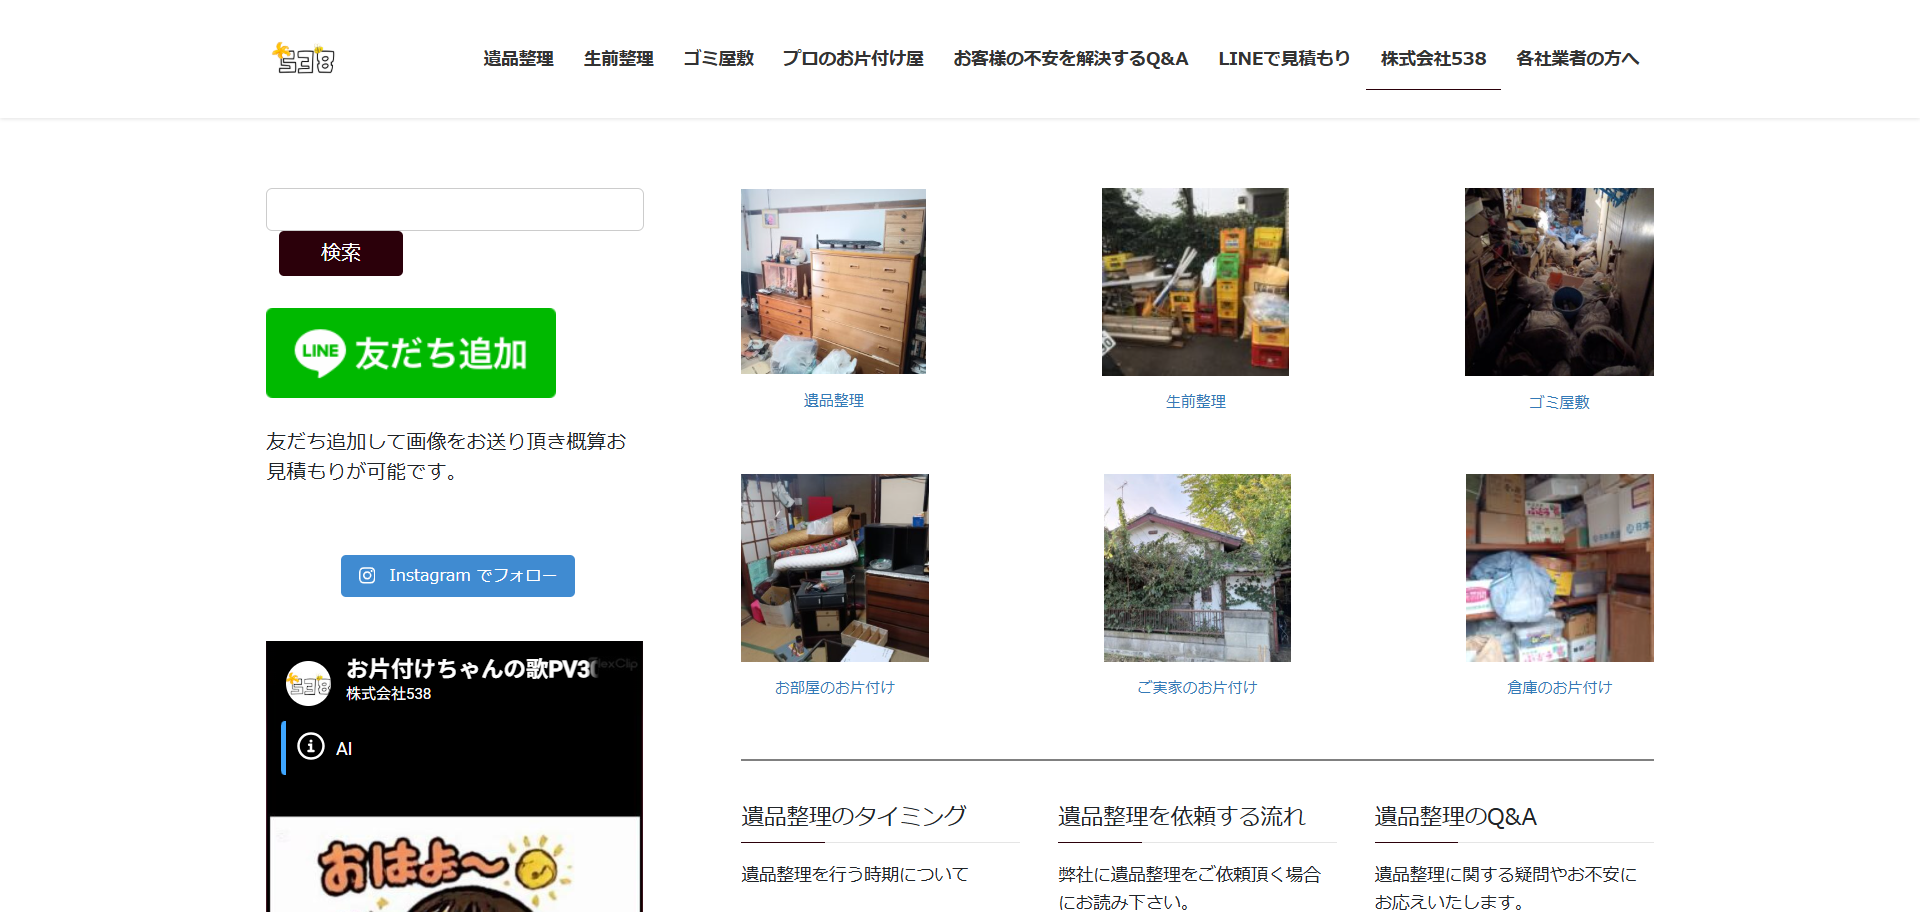Viewport: 1920px width, 912px height.
Task: Click the LINE speech bubble icon
Action: click(320, 352)
